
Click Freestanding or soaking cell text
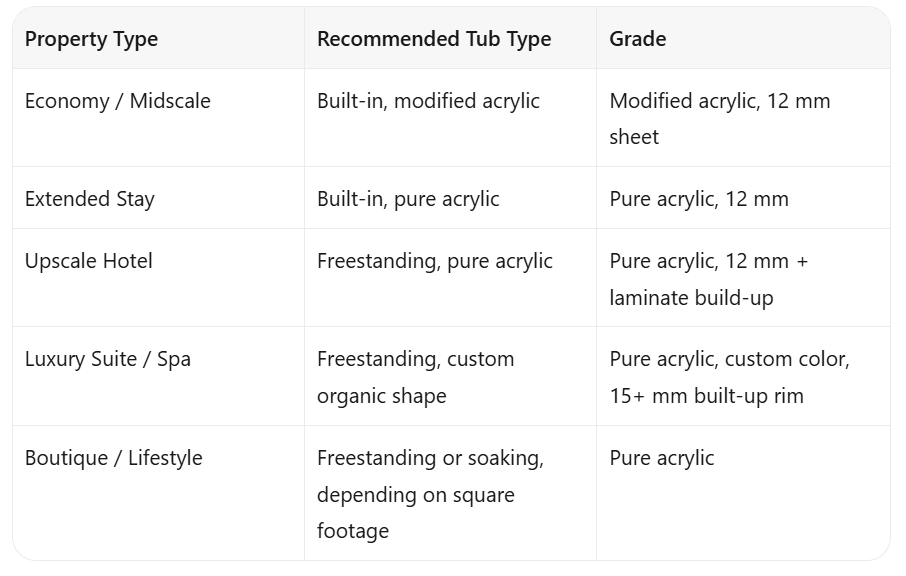click(x=430, y=458)
